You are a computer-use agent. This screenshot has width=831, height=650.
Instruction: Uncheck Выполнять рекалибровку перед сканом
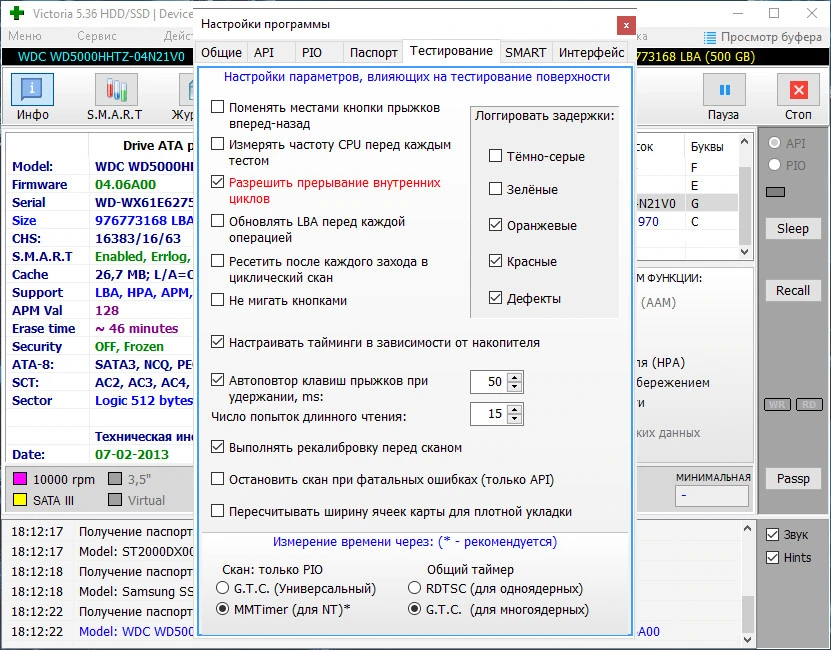pos(217,447)
